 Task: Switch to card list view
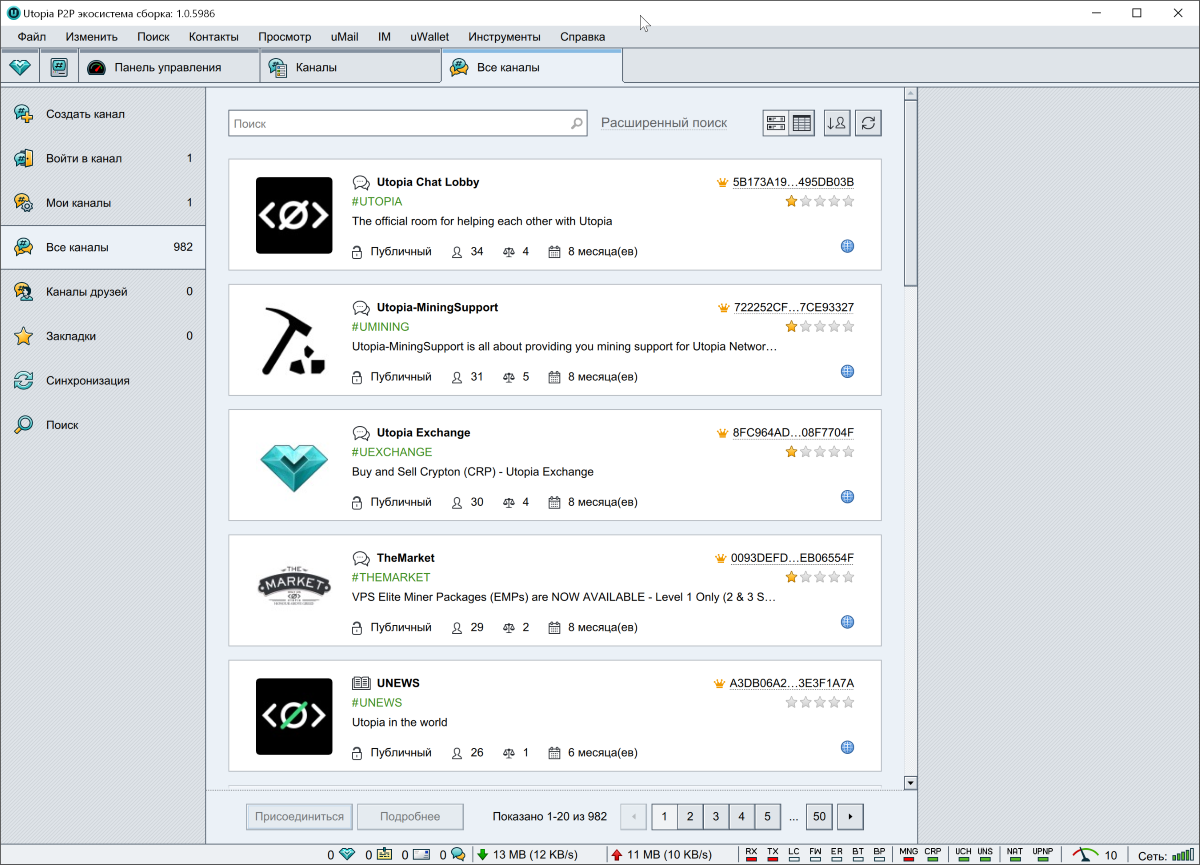pyautogui.click(x=776, y=123)
